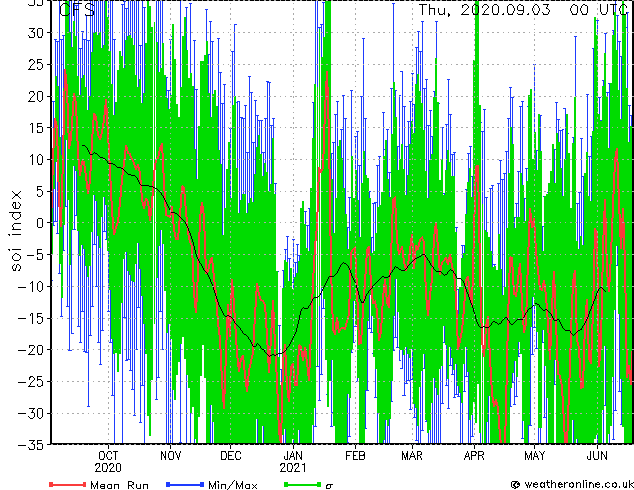Click the 10 y-axis value
Image resolution: width=634 pixels, height=490 pixels.
(36, 160)
